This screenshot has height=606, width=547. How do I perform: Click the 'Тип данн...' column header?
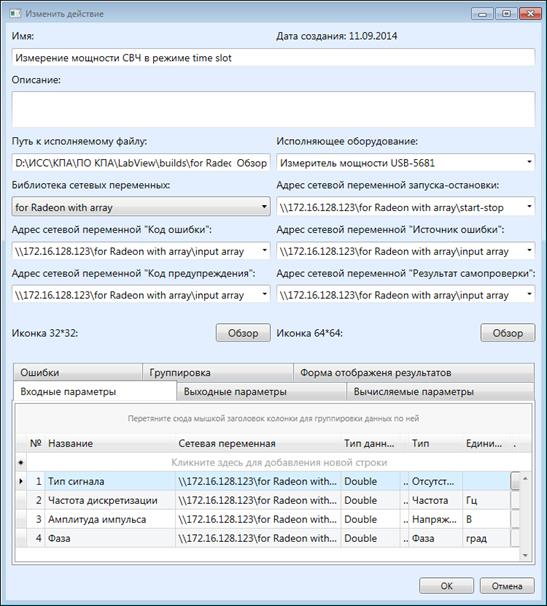click(370, 443)
